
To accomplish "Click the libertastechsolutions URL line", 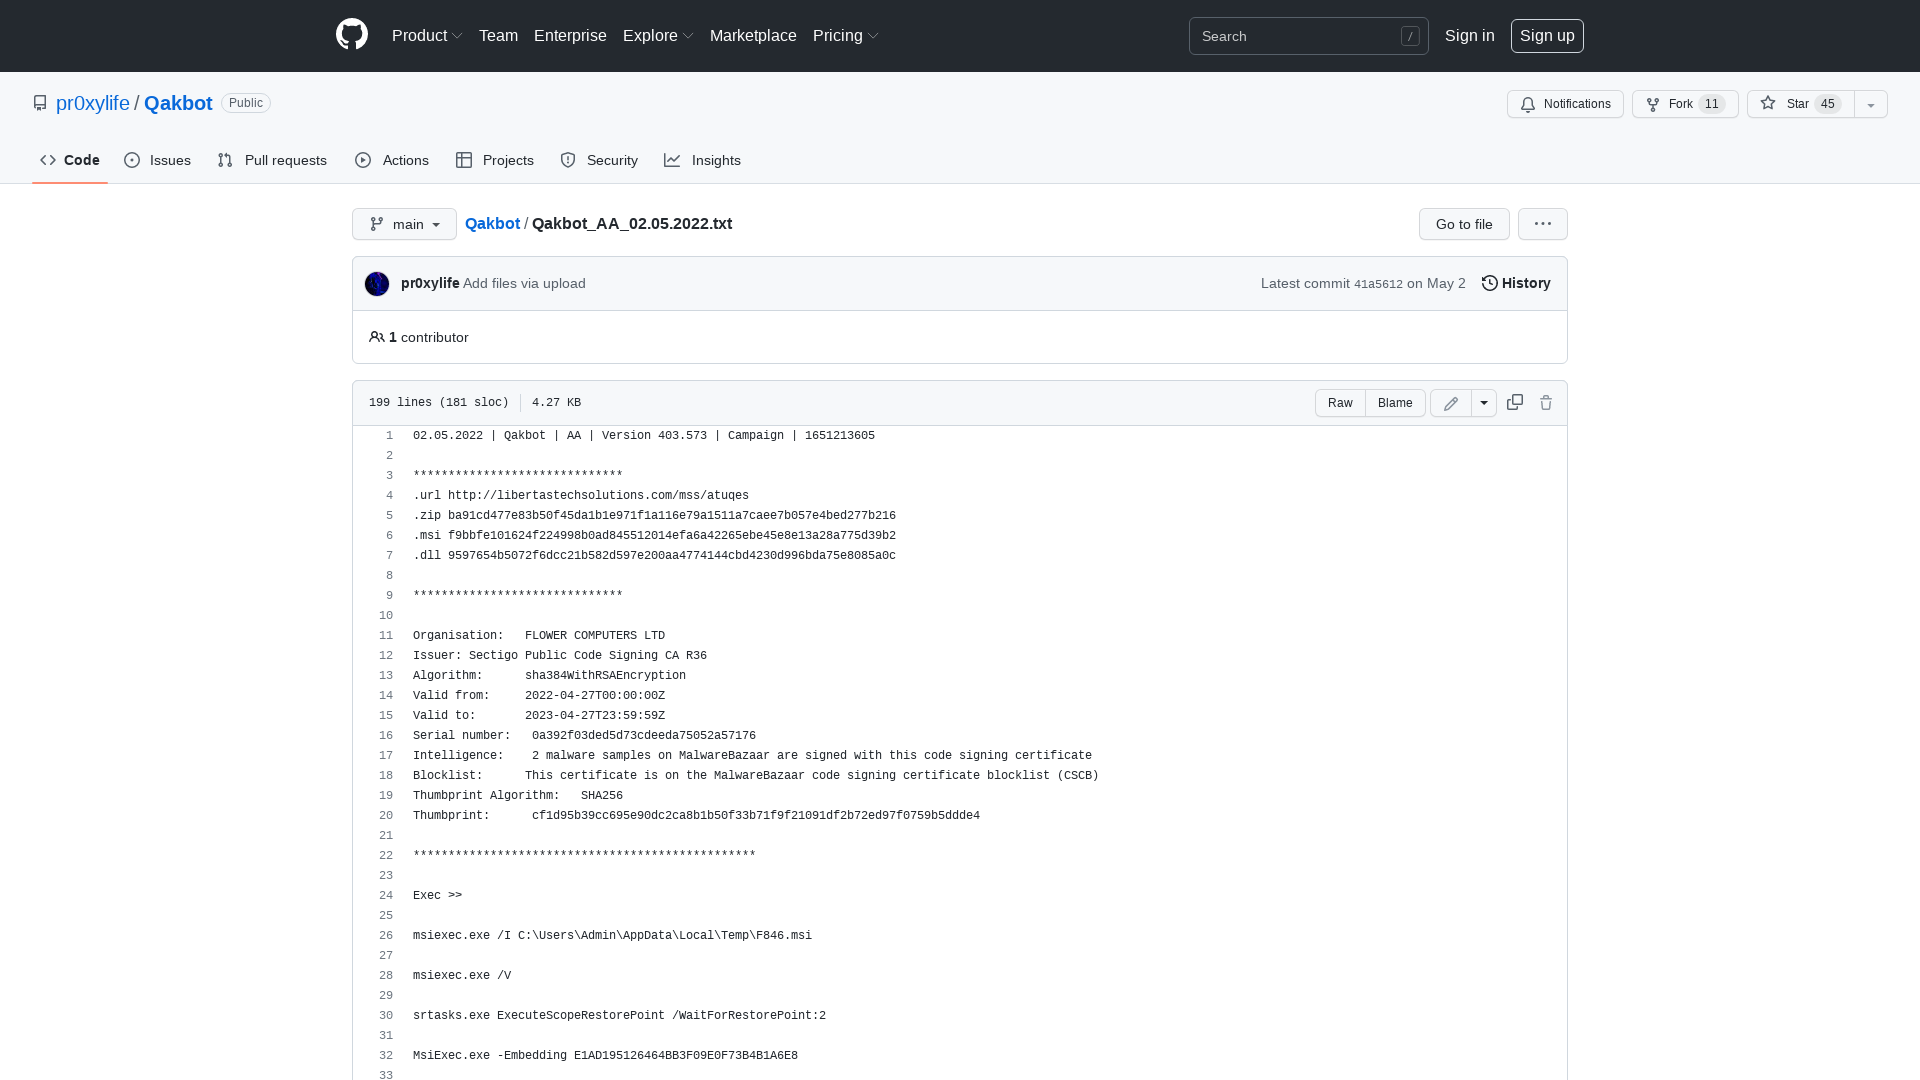I will [581, 496].
